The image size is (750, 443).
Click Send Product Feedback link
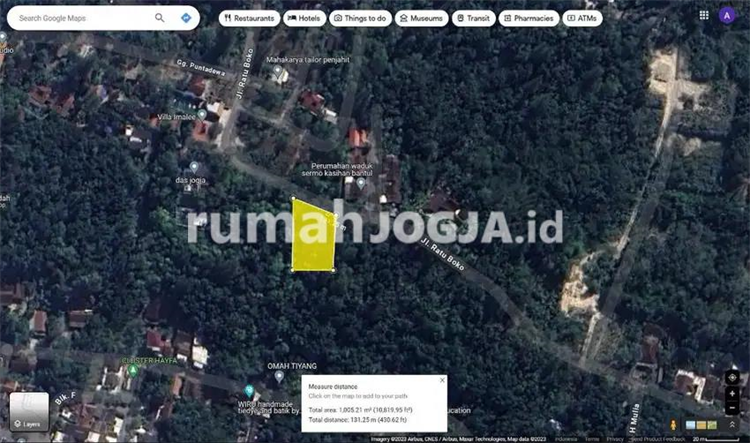point(658,439)
